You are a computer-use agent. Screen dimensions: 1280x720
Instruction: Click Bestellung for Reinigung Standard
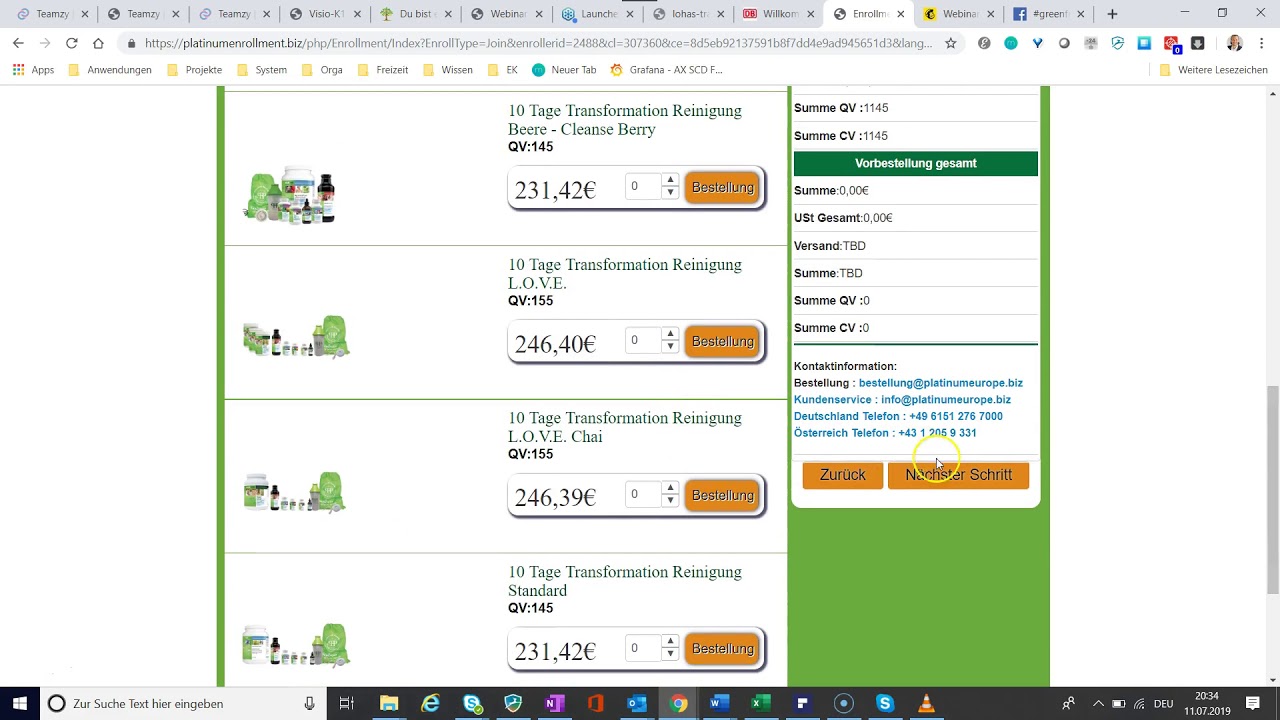pyautogui.click(x=722, y=648)
